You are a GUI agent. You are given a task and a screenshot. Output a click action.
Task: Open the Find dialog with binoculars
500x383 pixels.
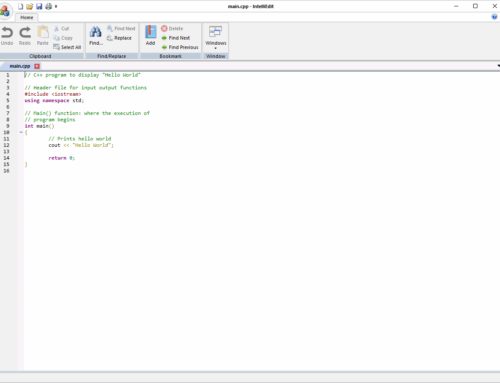pos(96,36)
